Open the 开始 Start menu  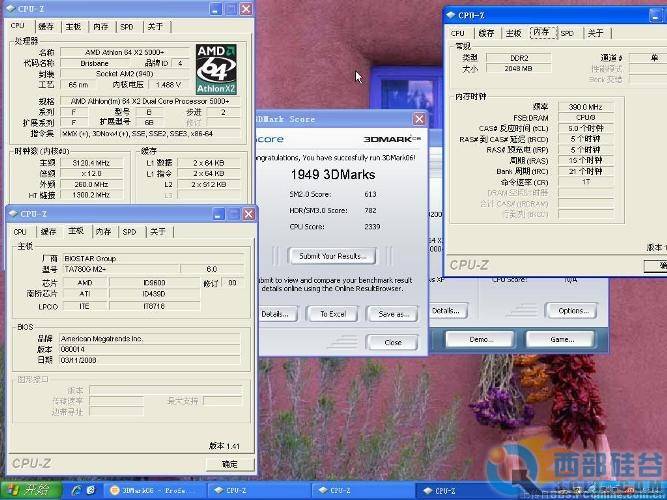click(30, 490)
